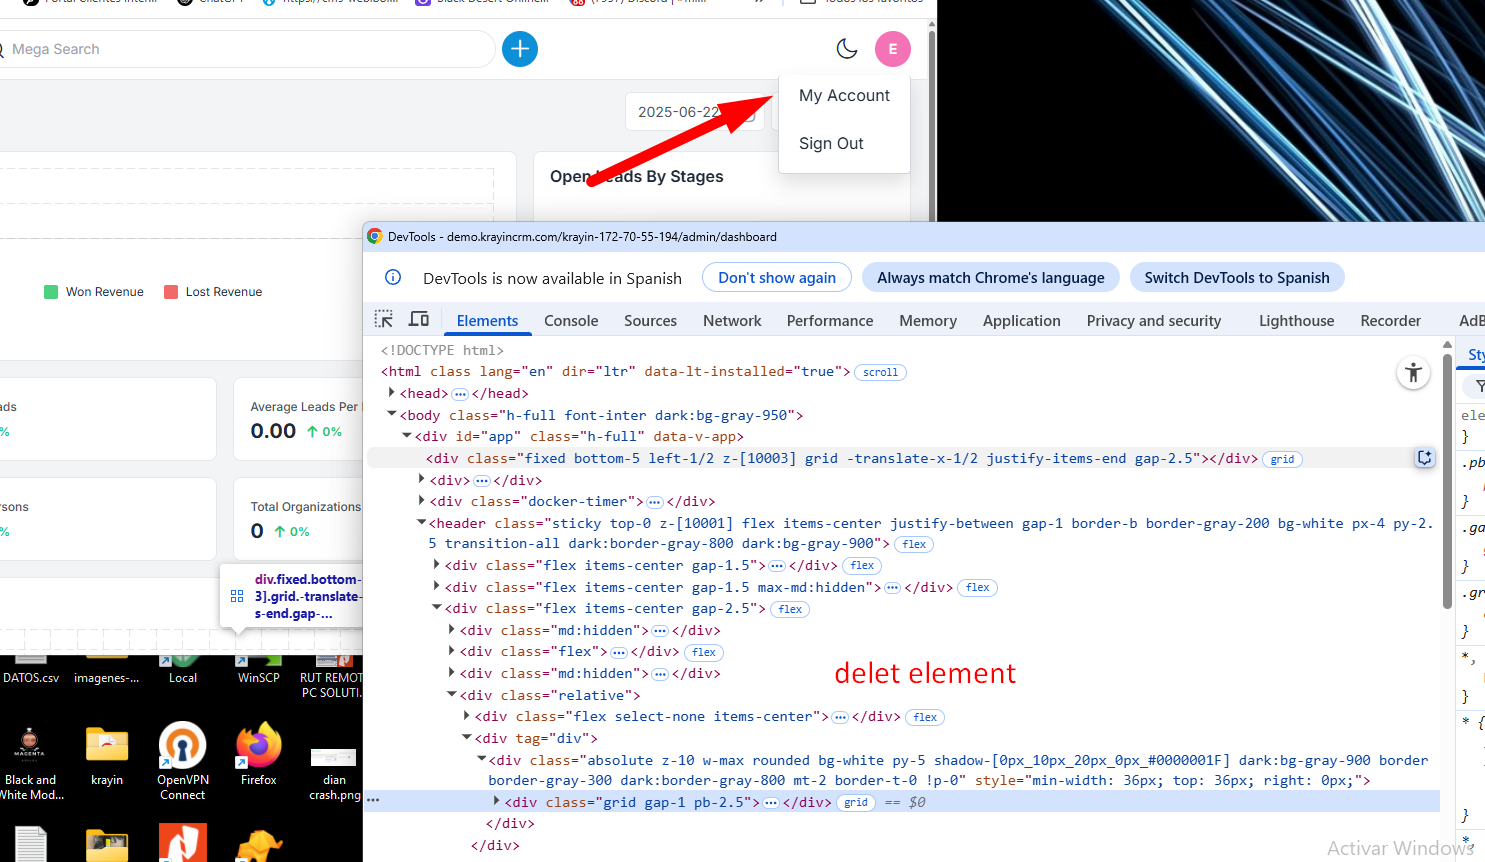Viewport: 1485px width, 862px height.
Task: Open the Application tab
Action: [1021, 321]
